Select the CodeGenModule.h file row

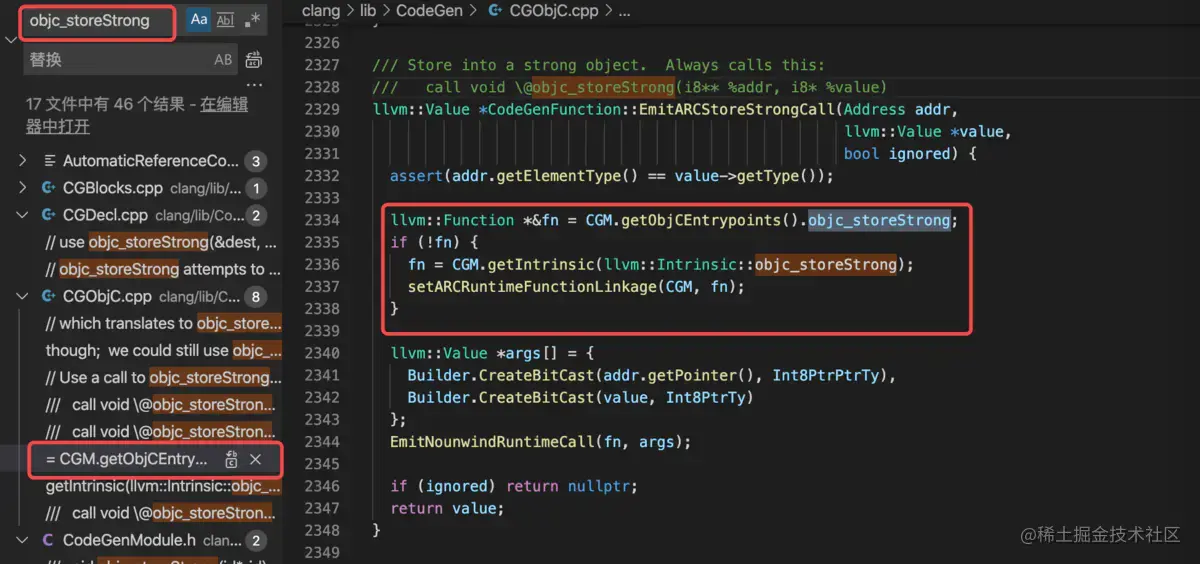tap(142, 541)
